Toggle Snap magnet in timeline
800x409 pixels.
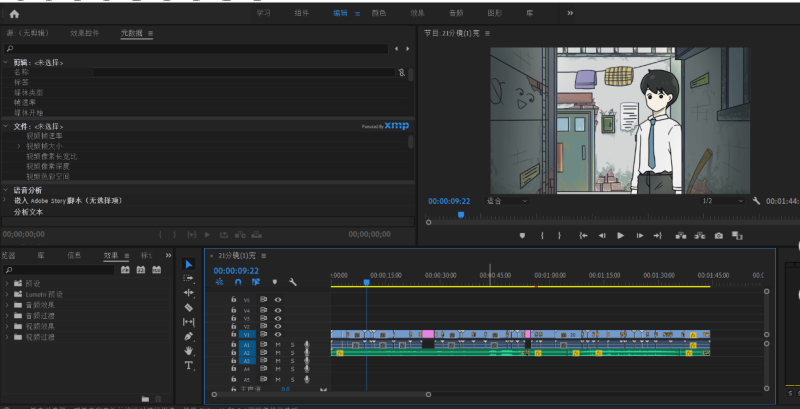[238, 282]
